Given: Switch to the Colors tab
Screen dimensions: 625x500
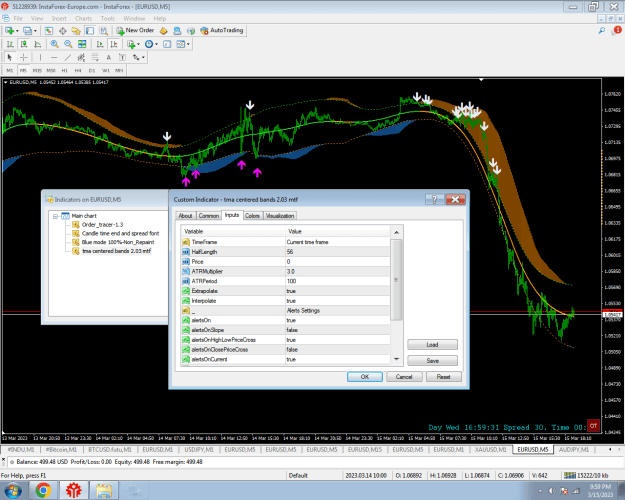Looking at the screenshot, I should (252, 216).
